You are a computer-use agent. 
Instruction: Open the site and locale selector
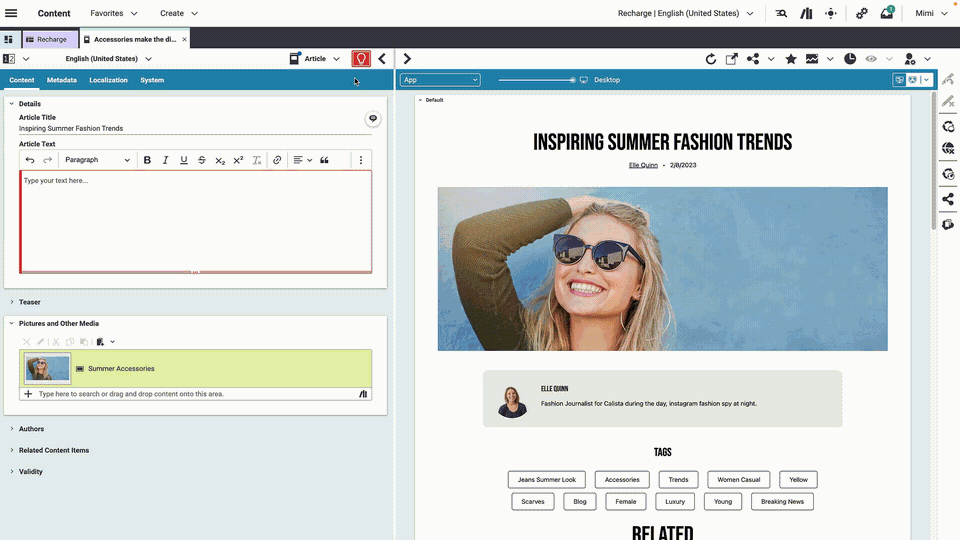tap(685, 13)
